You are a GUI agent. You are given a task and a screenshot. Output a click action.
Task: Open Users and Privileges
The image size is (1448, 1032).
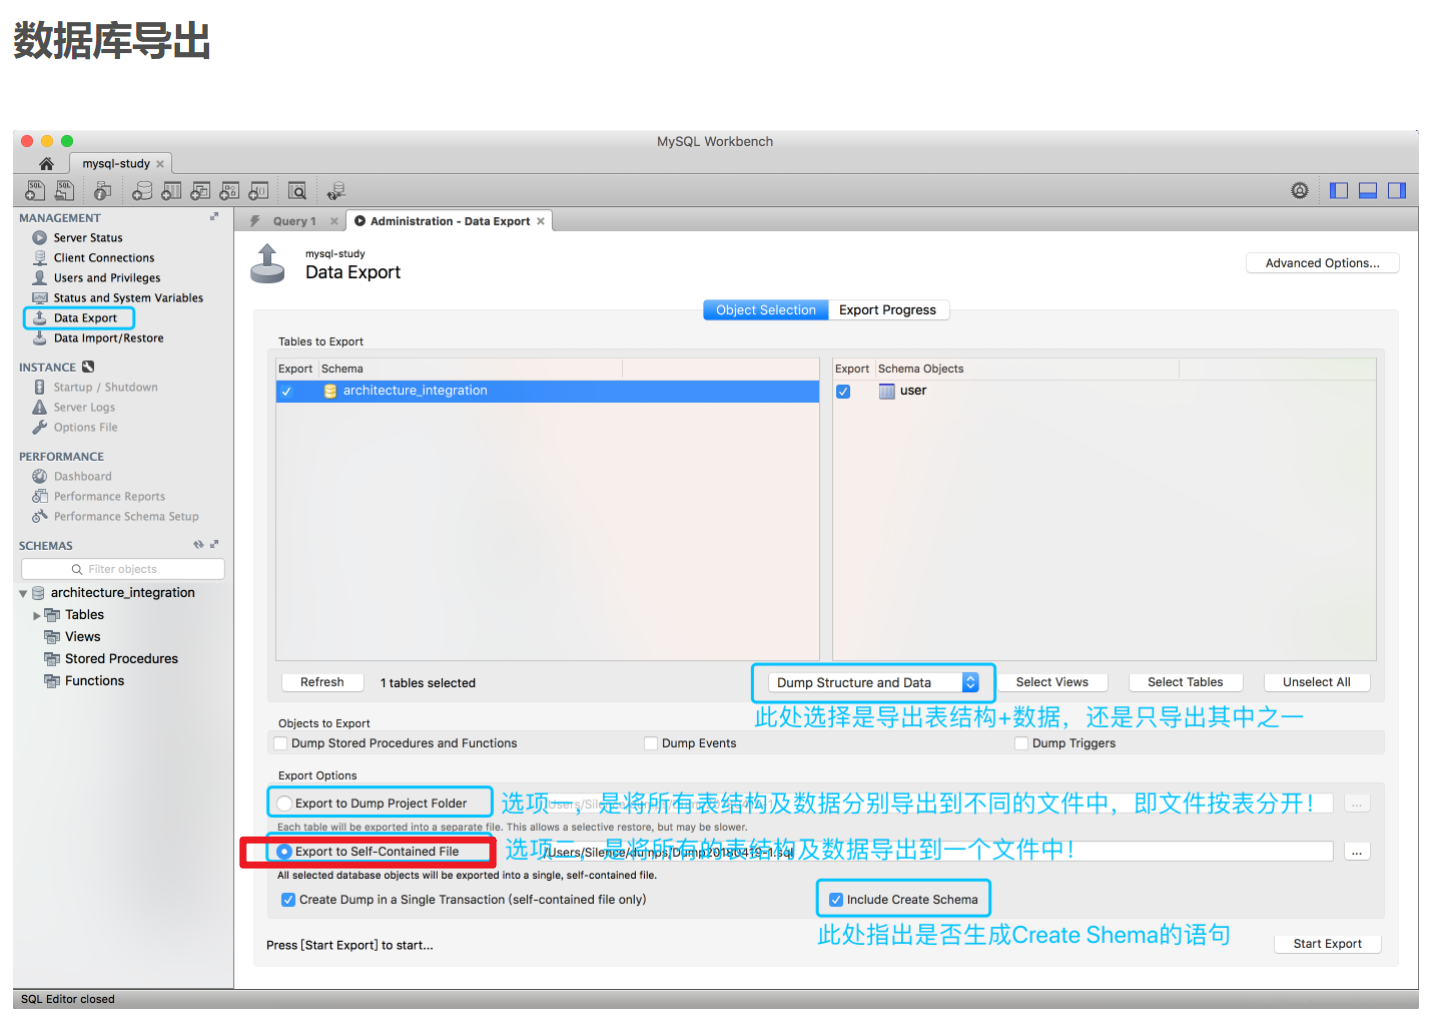pyautogui.click(x=107, y=278)
